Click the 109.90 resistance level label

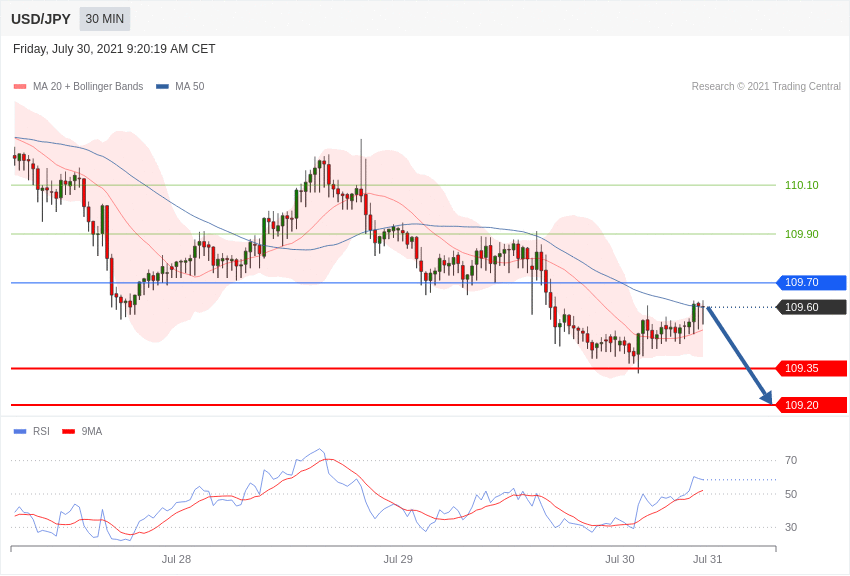tap(802, 234)
